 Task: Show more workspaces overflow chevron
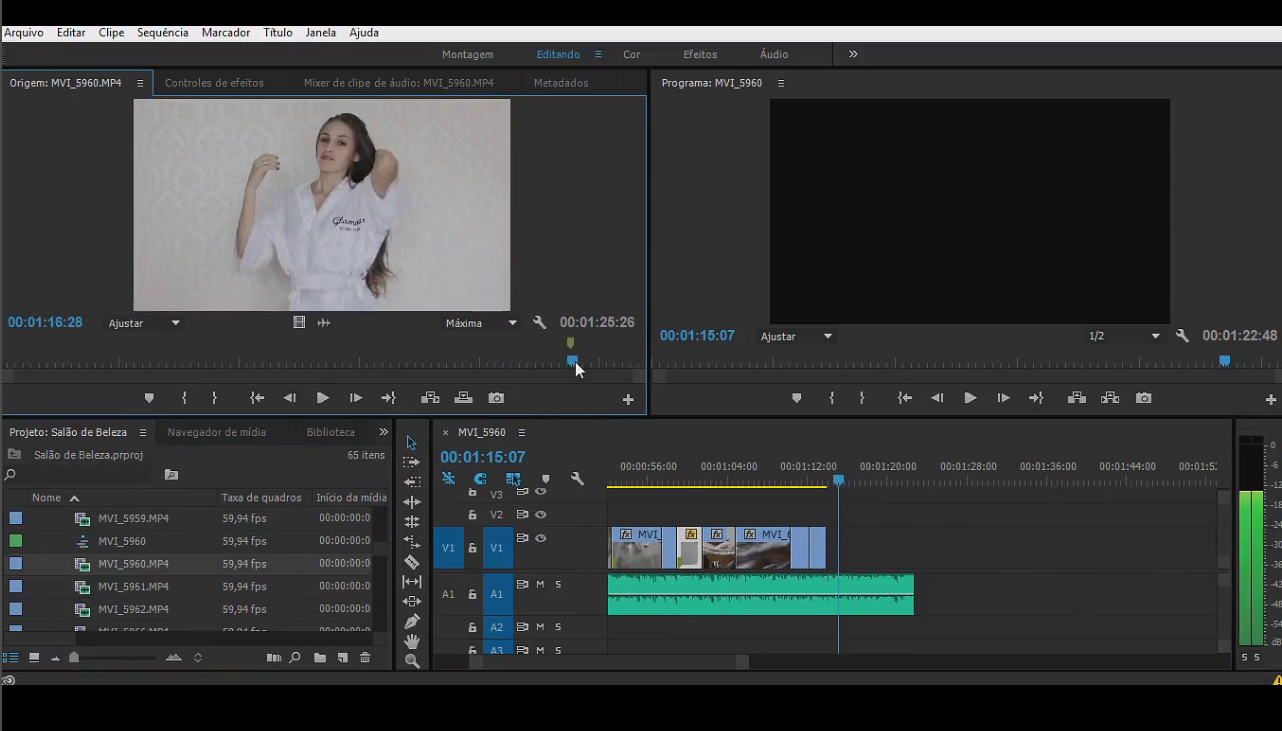click(x=853, y=55)
